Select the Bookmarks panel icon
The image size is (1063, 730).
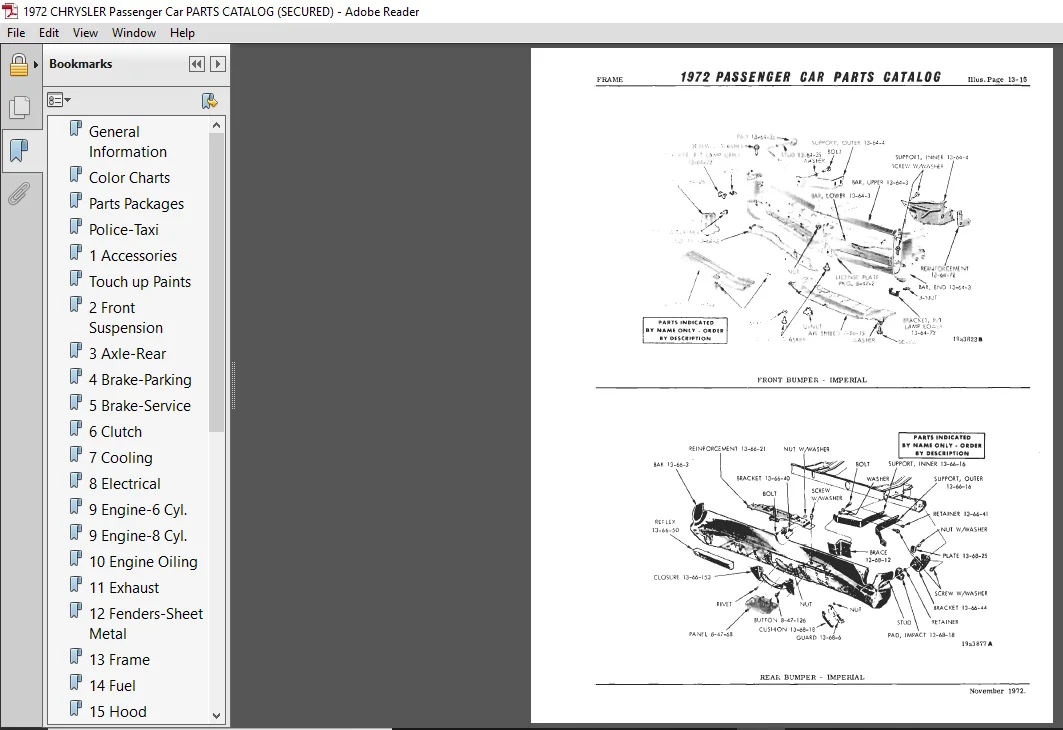(19, 150)
